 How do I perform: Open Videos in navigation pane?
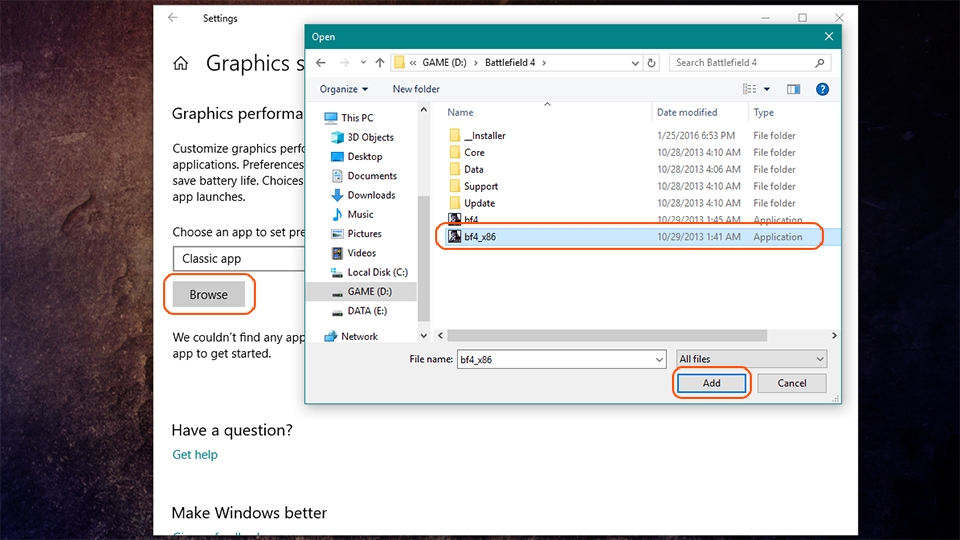pos(353,253)
